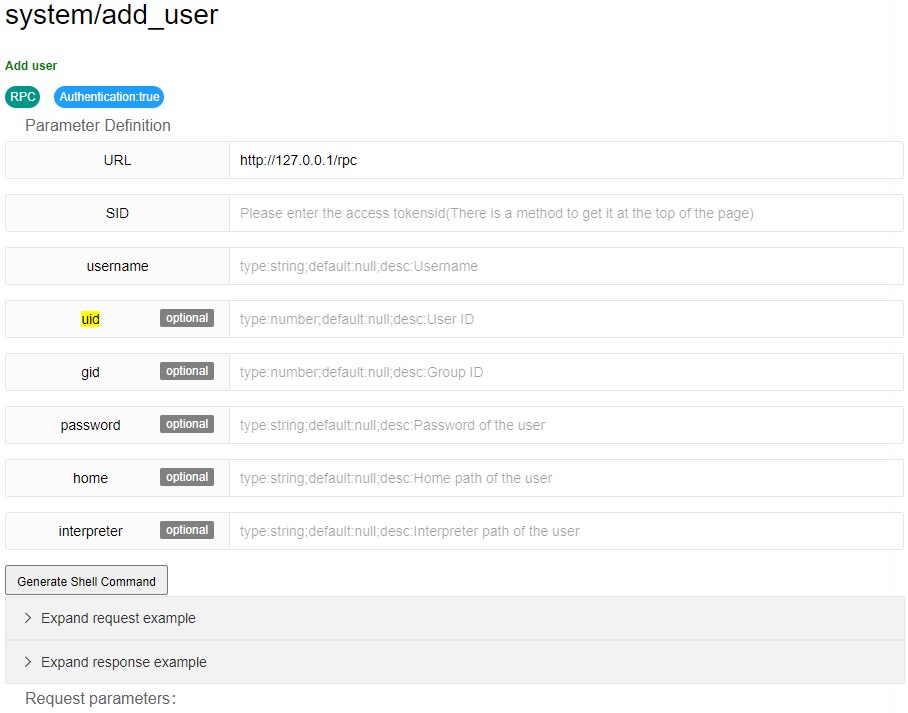This screenshot has width=908, height=713.
Task: Click the password input field
Action: click(x=565, y=425)
